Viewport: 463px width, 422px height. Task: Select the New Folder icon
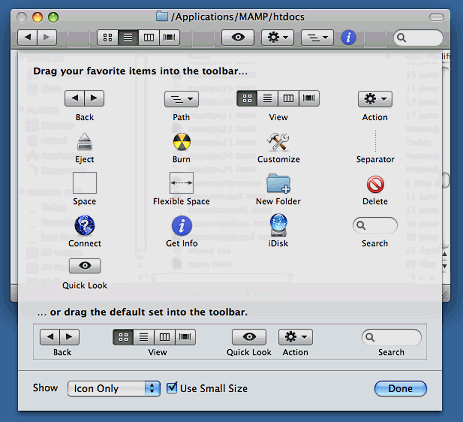click(278, 183)
